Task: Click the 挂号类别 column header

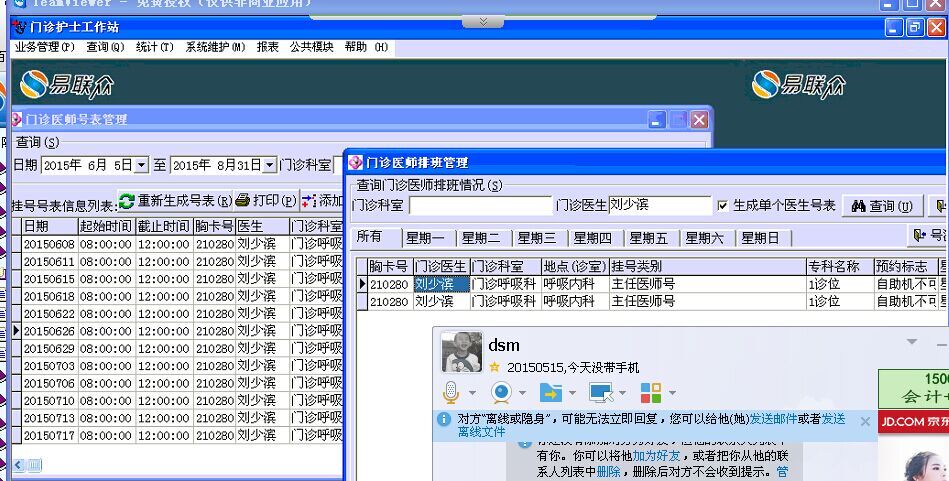Action: pyautogui.click(x=708, y=266)
